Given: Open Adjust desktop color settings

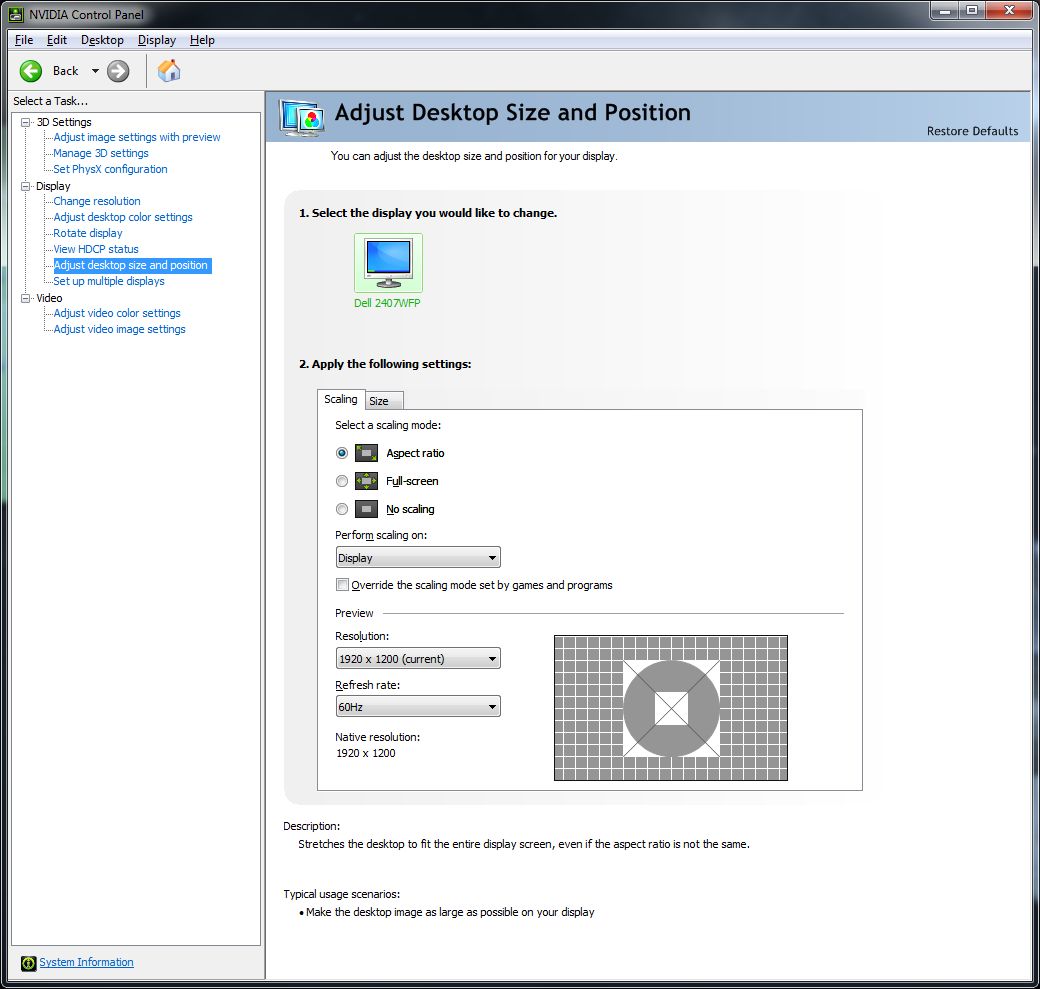Looking at the screenshot, I should pyautogui.click(x=123, y=217).
